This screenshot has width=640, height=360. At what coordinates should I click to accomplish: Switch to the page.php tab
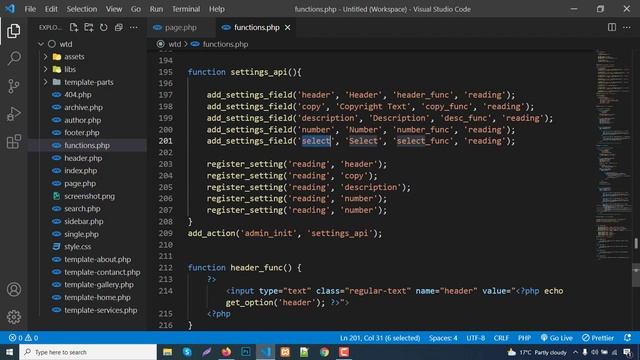(x=181, y=27)
